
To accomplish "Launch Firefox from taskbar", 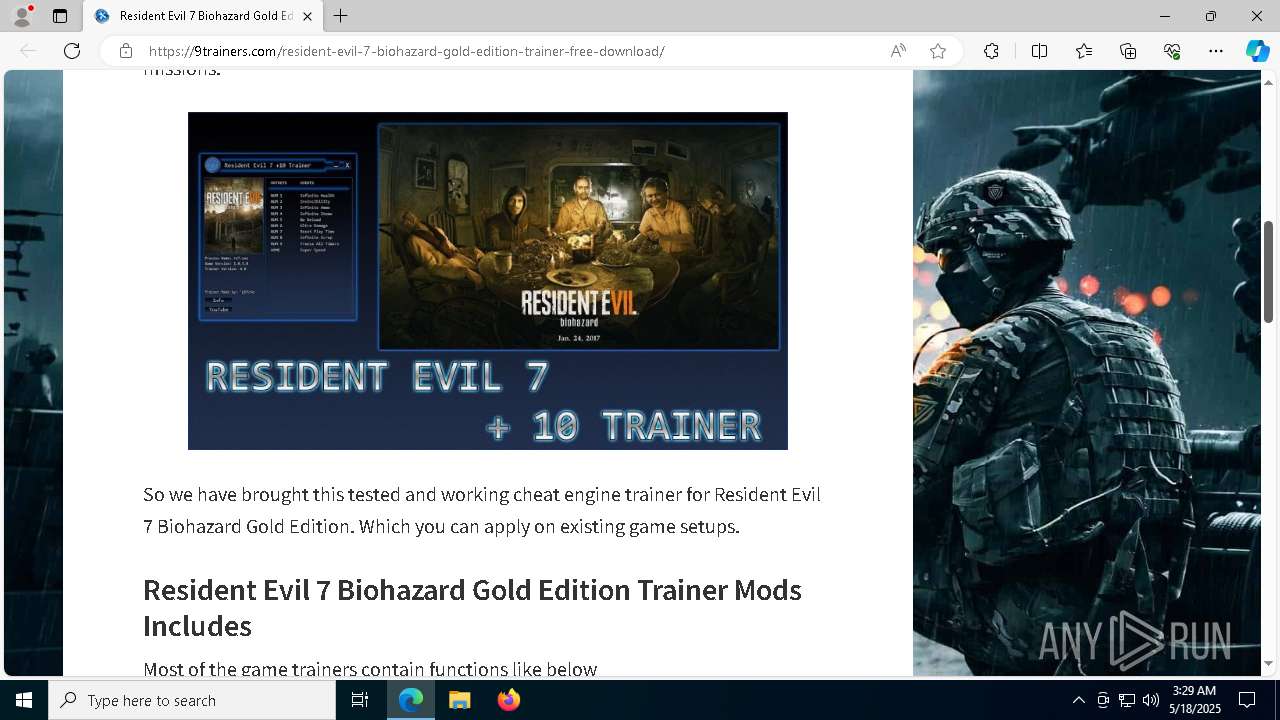I will coord(508,700).
